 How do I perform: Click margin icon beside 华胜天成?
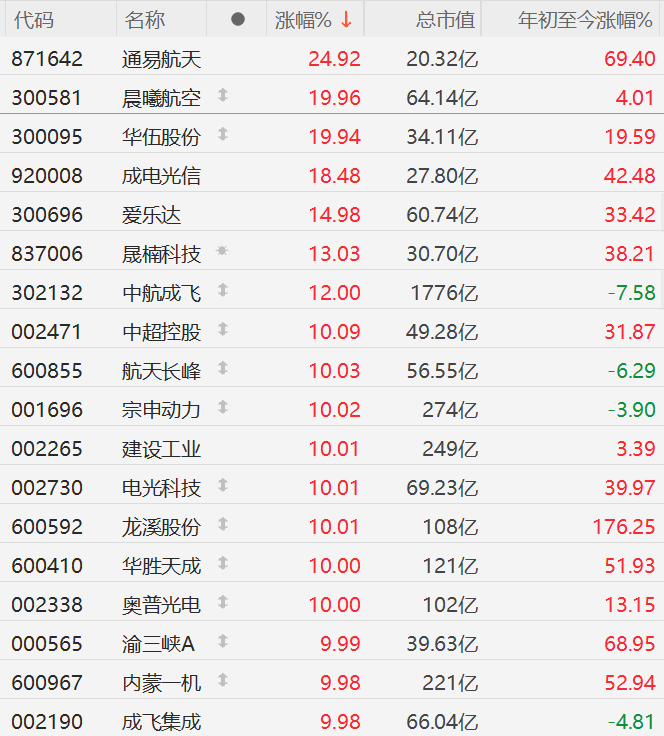(223, 563)
